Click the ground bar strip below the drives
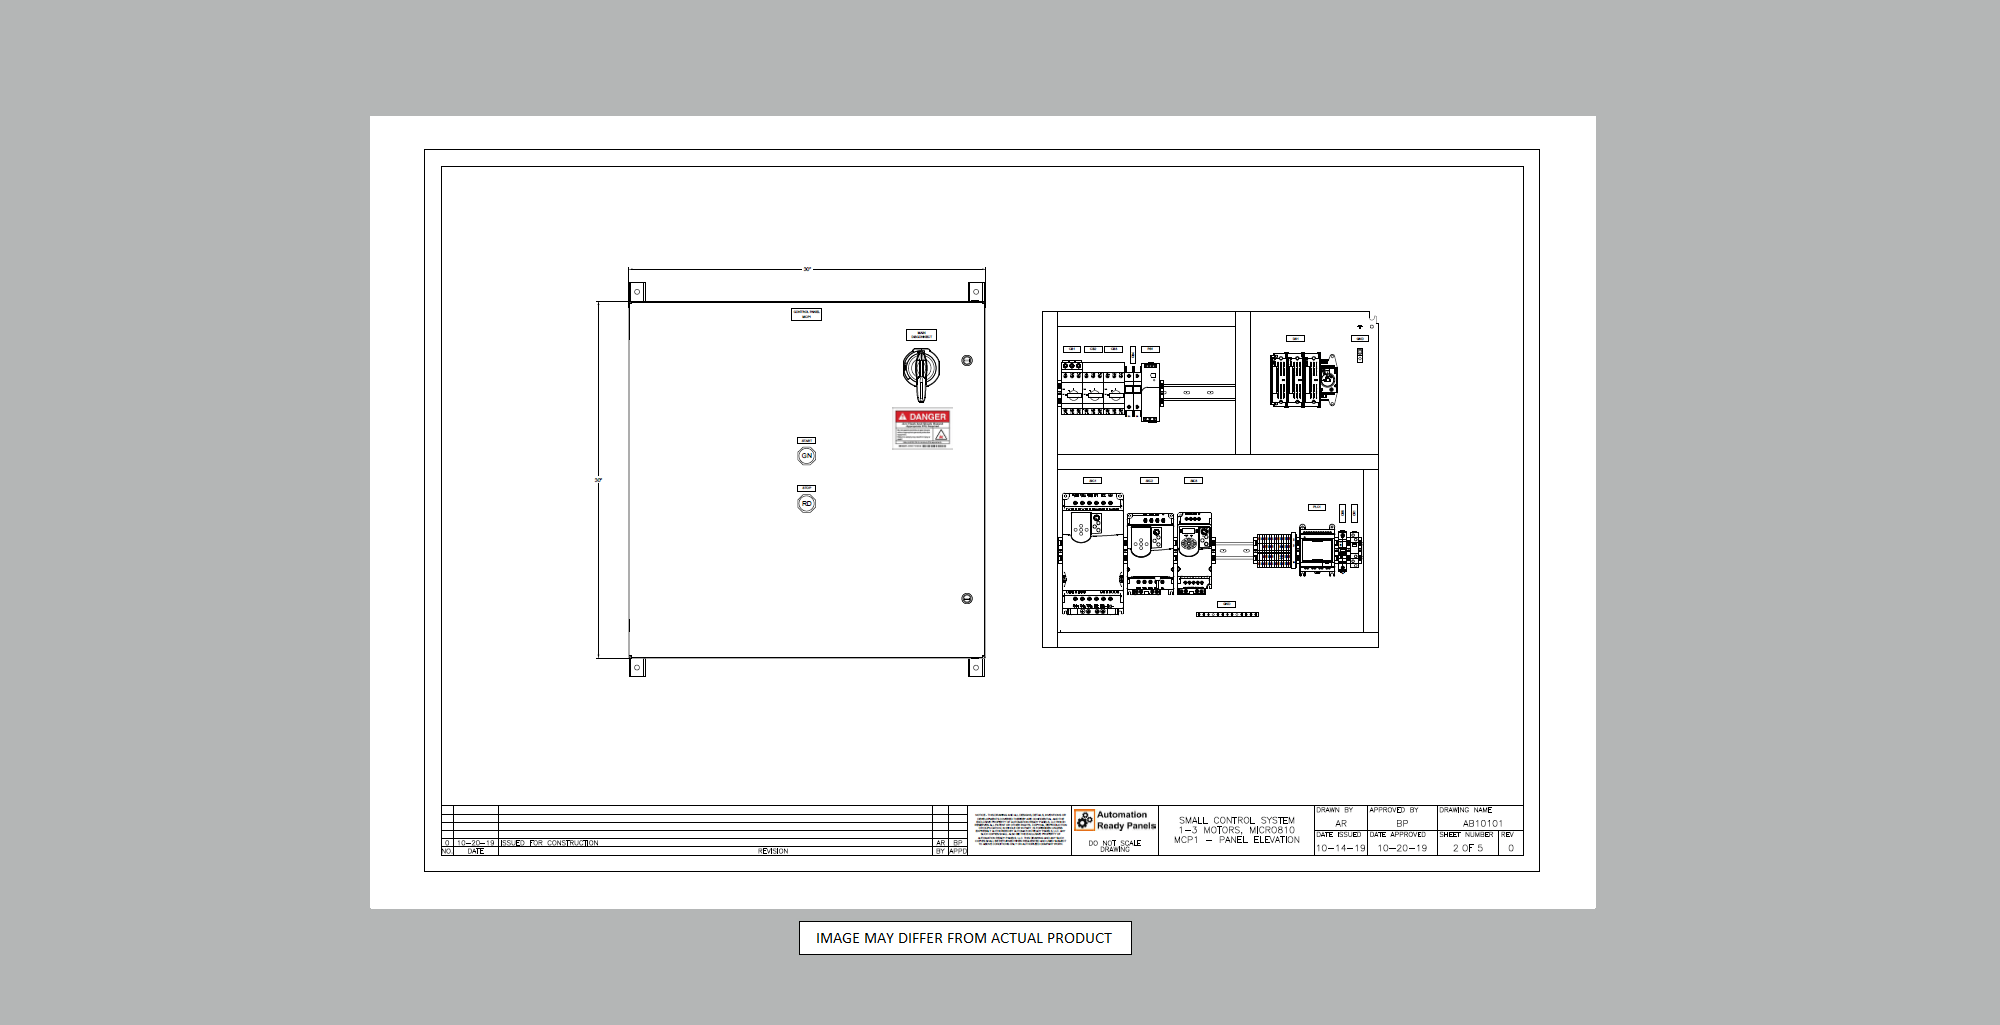The width and height of the screenshot is (2000, 1025). [1227, 614]
